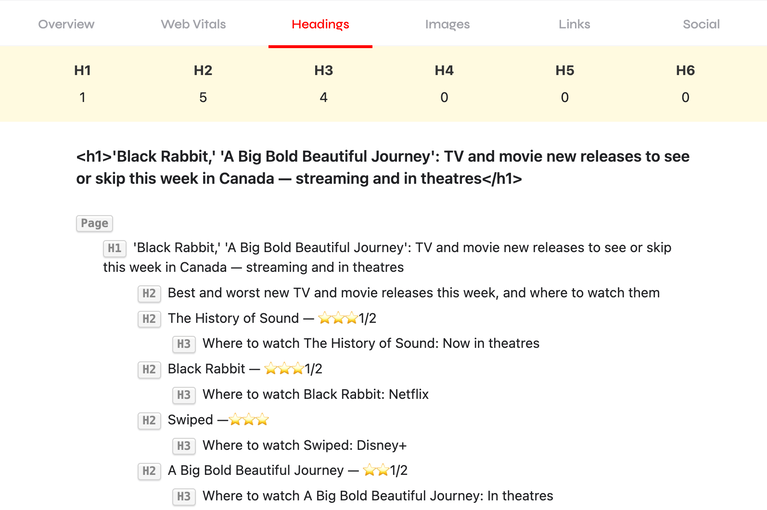Open the Images tab

click(x=447, y=24)
